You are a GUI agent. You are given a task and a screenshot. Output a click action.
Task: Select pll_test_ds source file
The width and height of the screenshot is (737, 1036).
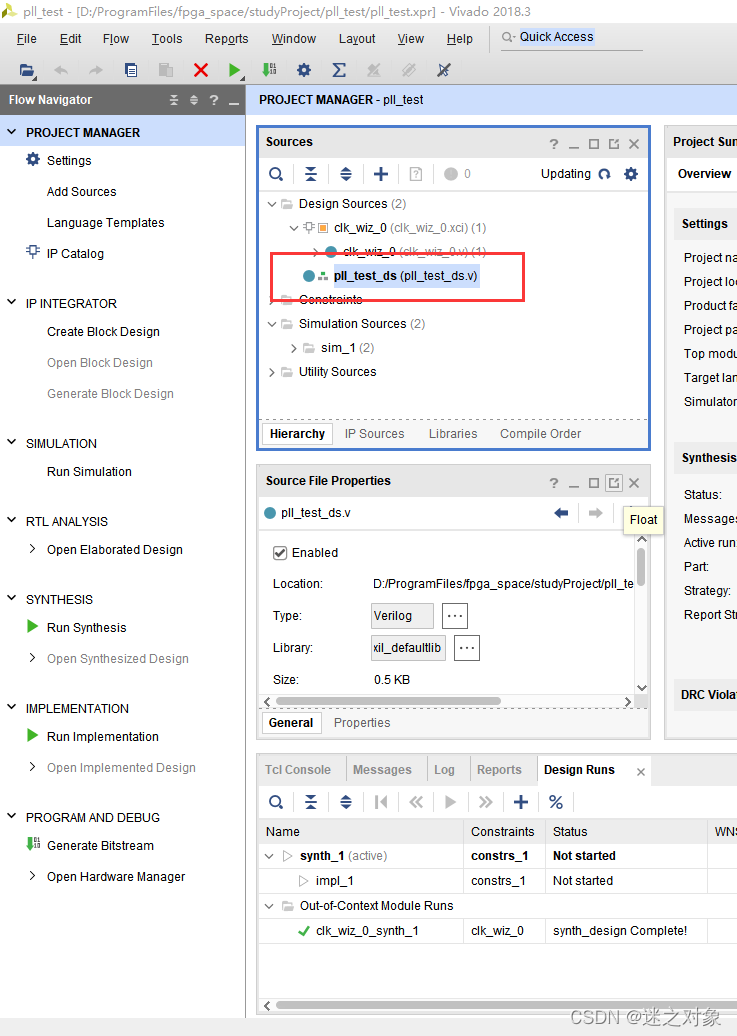pyautogui.click(x=405, y=276)
